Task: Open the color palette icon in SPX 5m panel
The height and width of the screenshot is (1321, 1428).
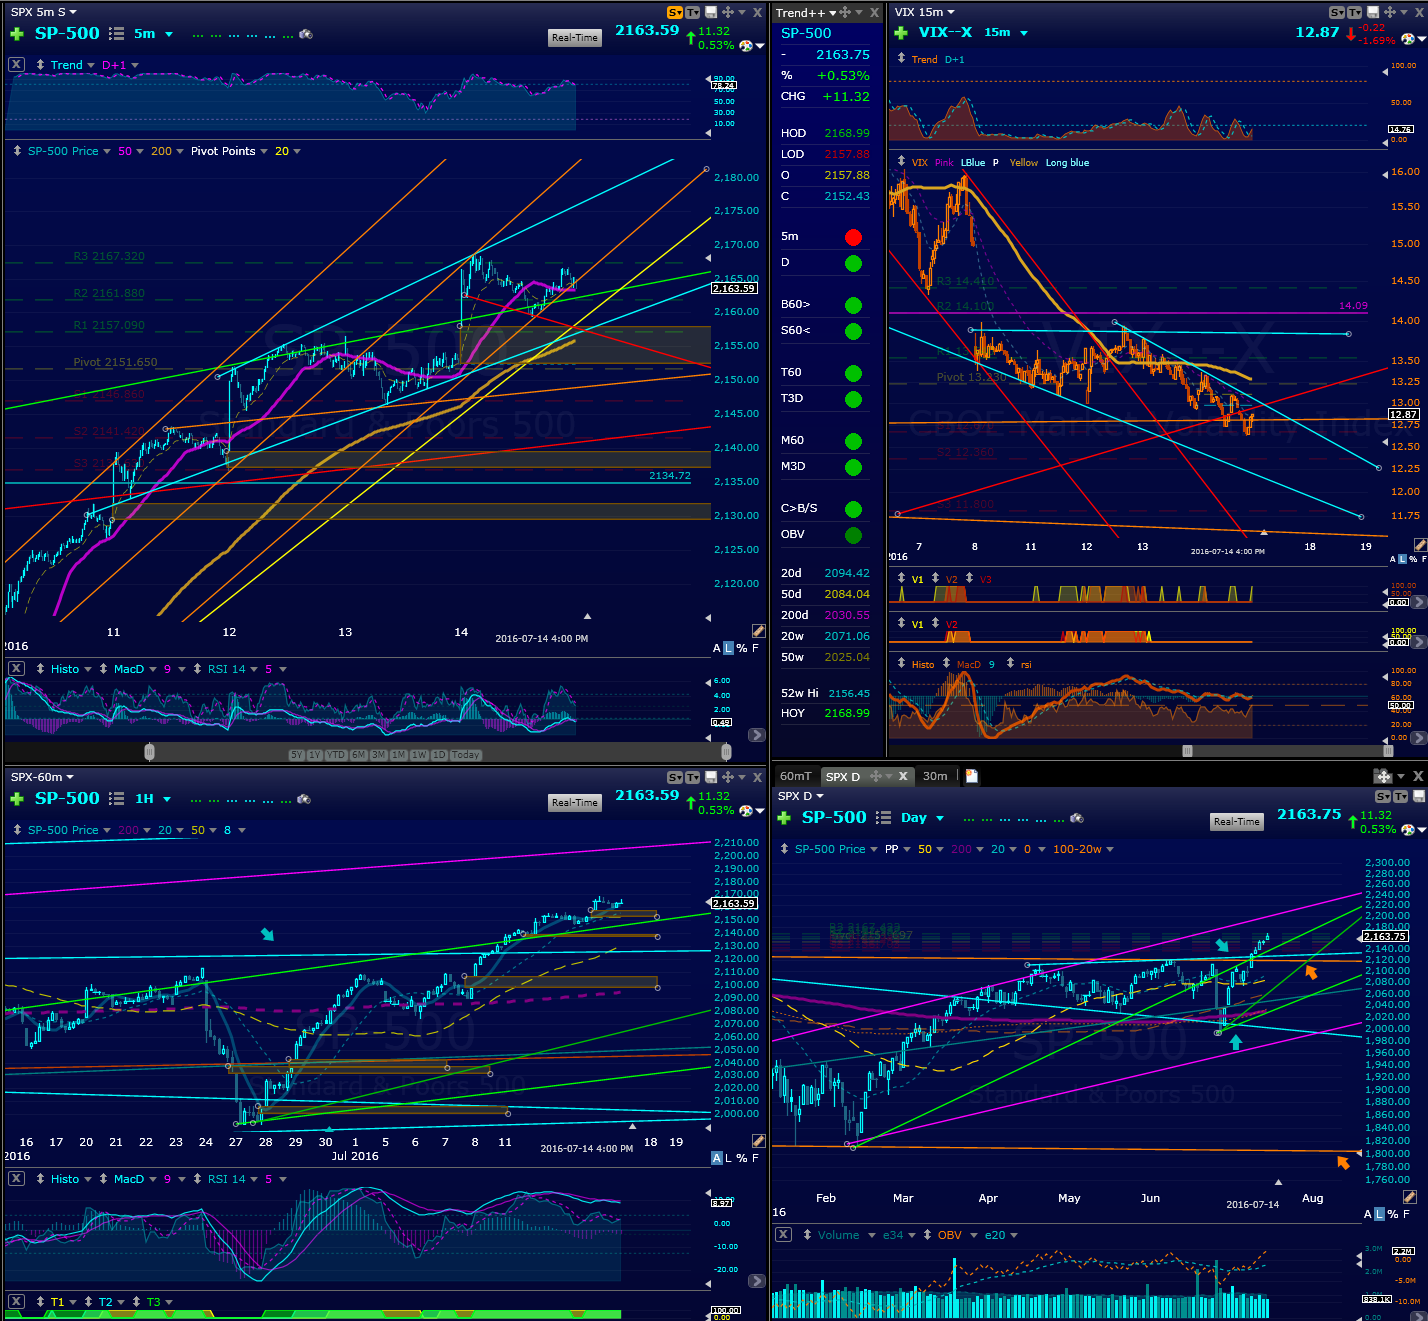Action: pyautogui.click(x=744, y=45)
